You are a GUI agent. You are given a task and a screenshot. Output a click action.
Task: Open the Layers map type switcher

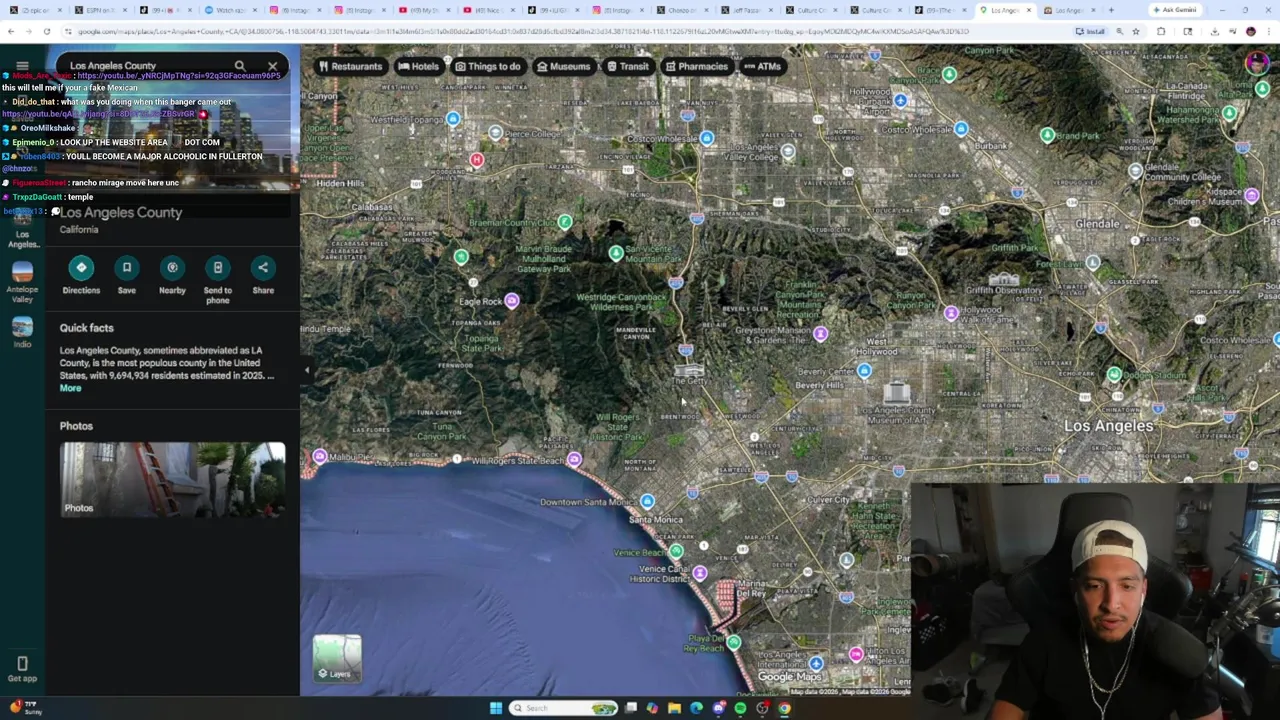(337, 658)
